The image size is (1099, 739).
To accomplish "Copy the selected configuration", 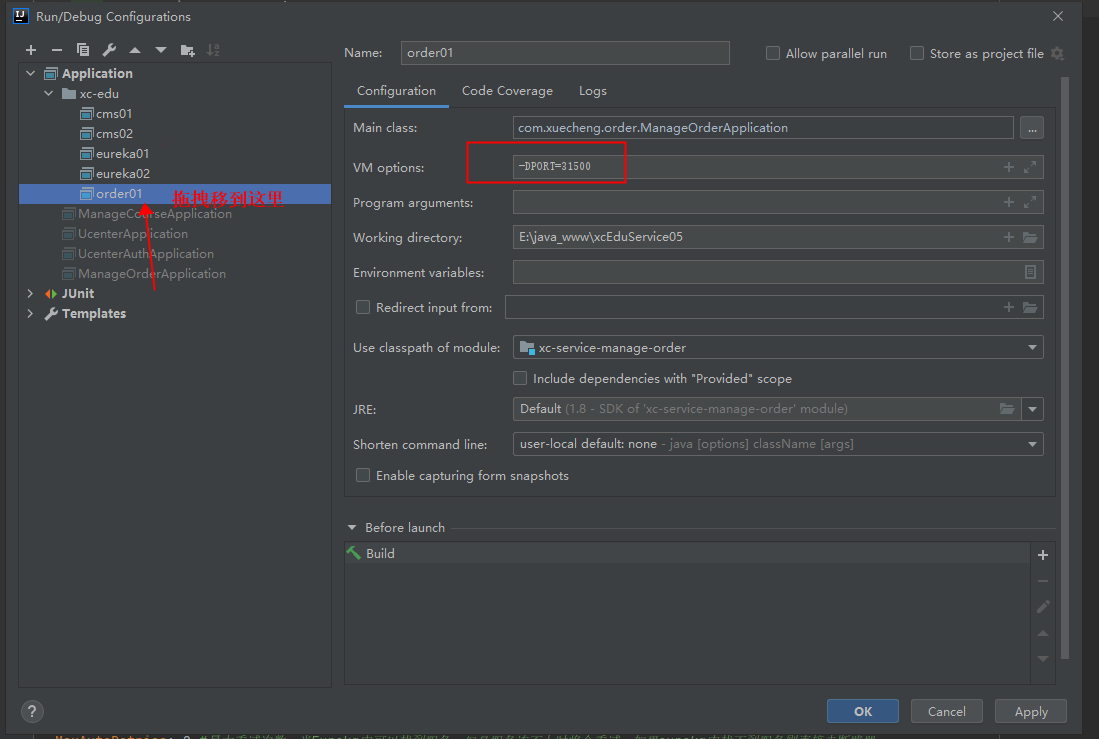I will 83,50.
